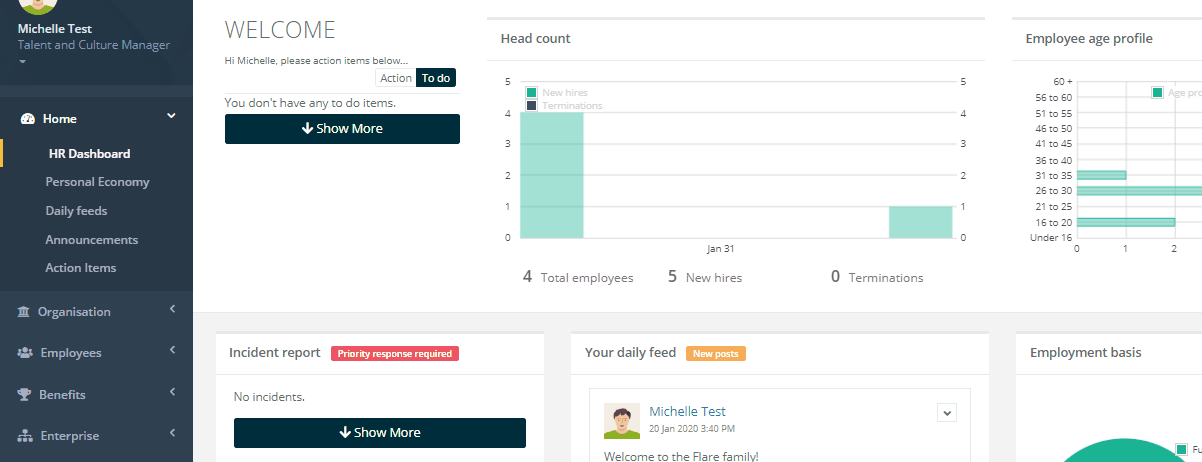Screen dimensions: 1202x462
Task: Expand the Organisation menu chevron
Action: tap(172, 309)
